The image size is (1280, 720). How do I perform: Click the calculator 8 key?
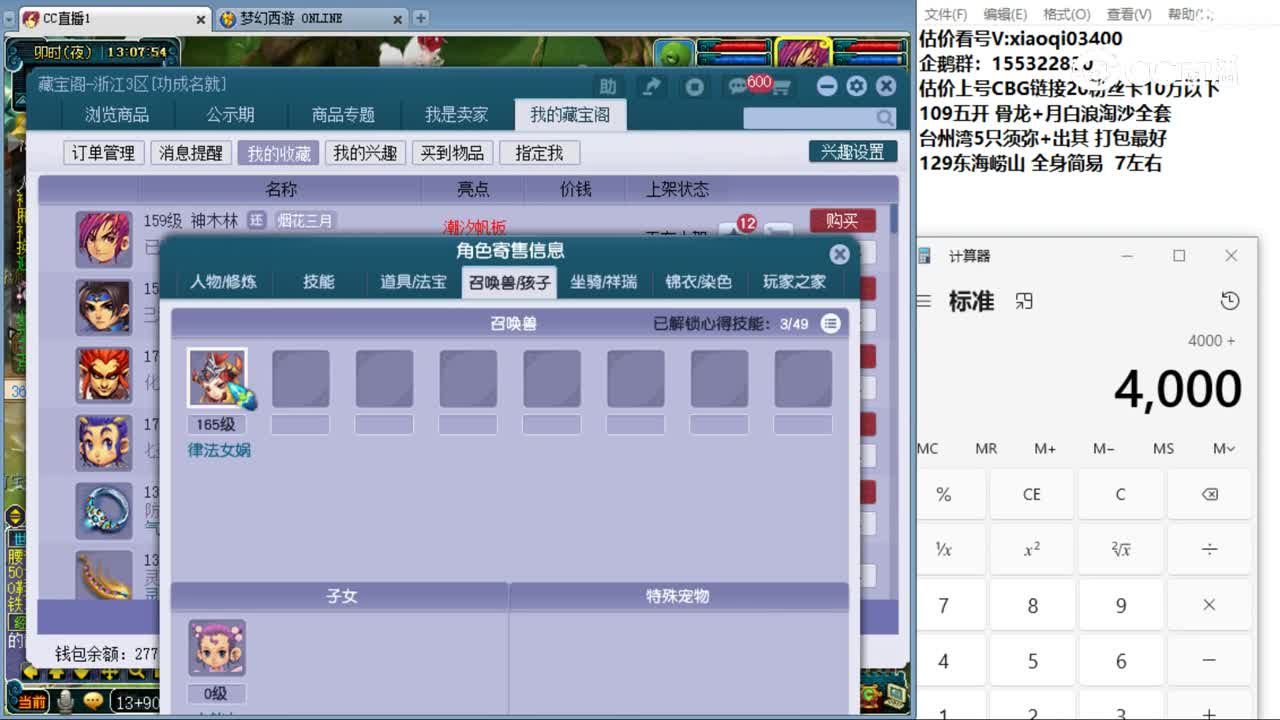tap(1032, 605)
